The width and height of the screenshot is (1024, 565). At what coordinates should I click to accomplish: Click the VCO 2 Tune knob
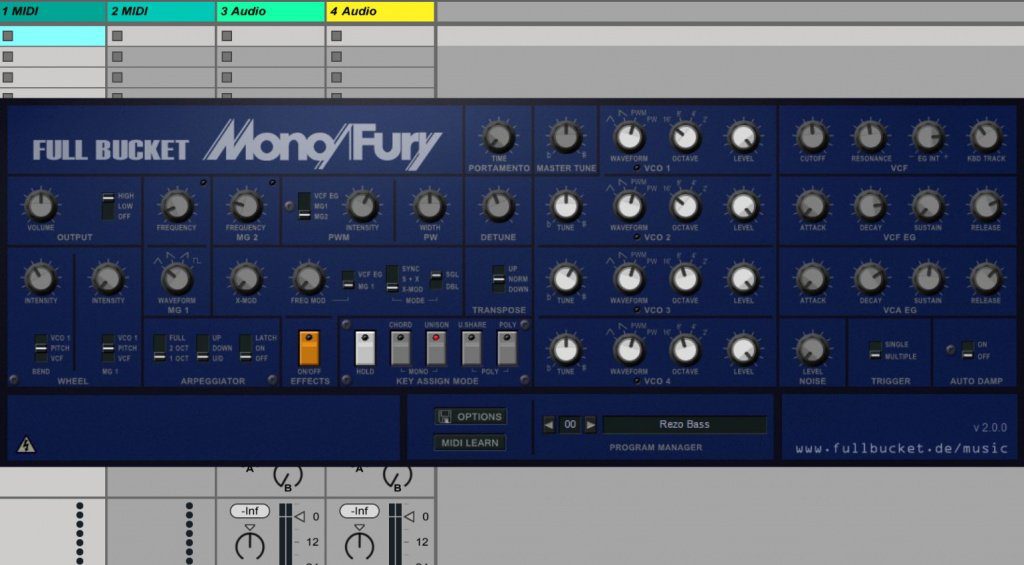click(566, 206)
